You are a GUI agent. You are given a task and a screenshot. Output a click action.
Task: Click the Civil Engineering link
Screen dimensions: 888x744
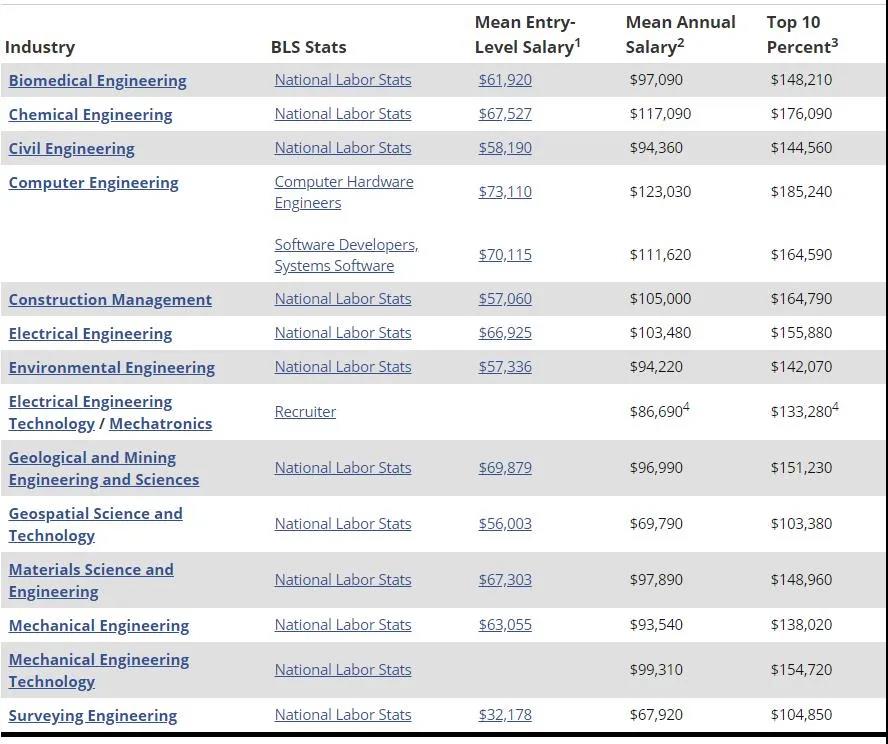point(71,148)
